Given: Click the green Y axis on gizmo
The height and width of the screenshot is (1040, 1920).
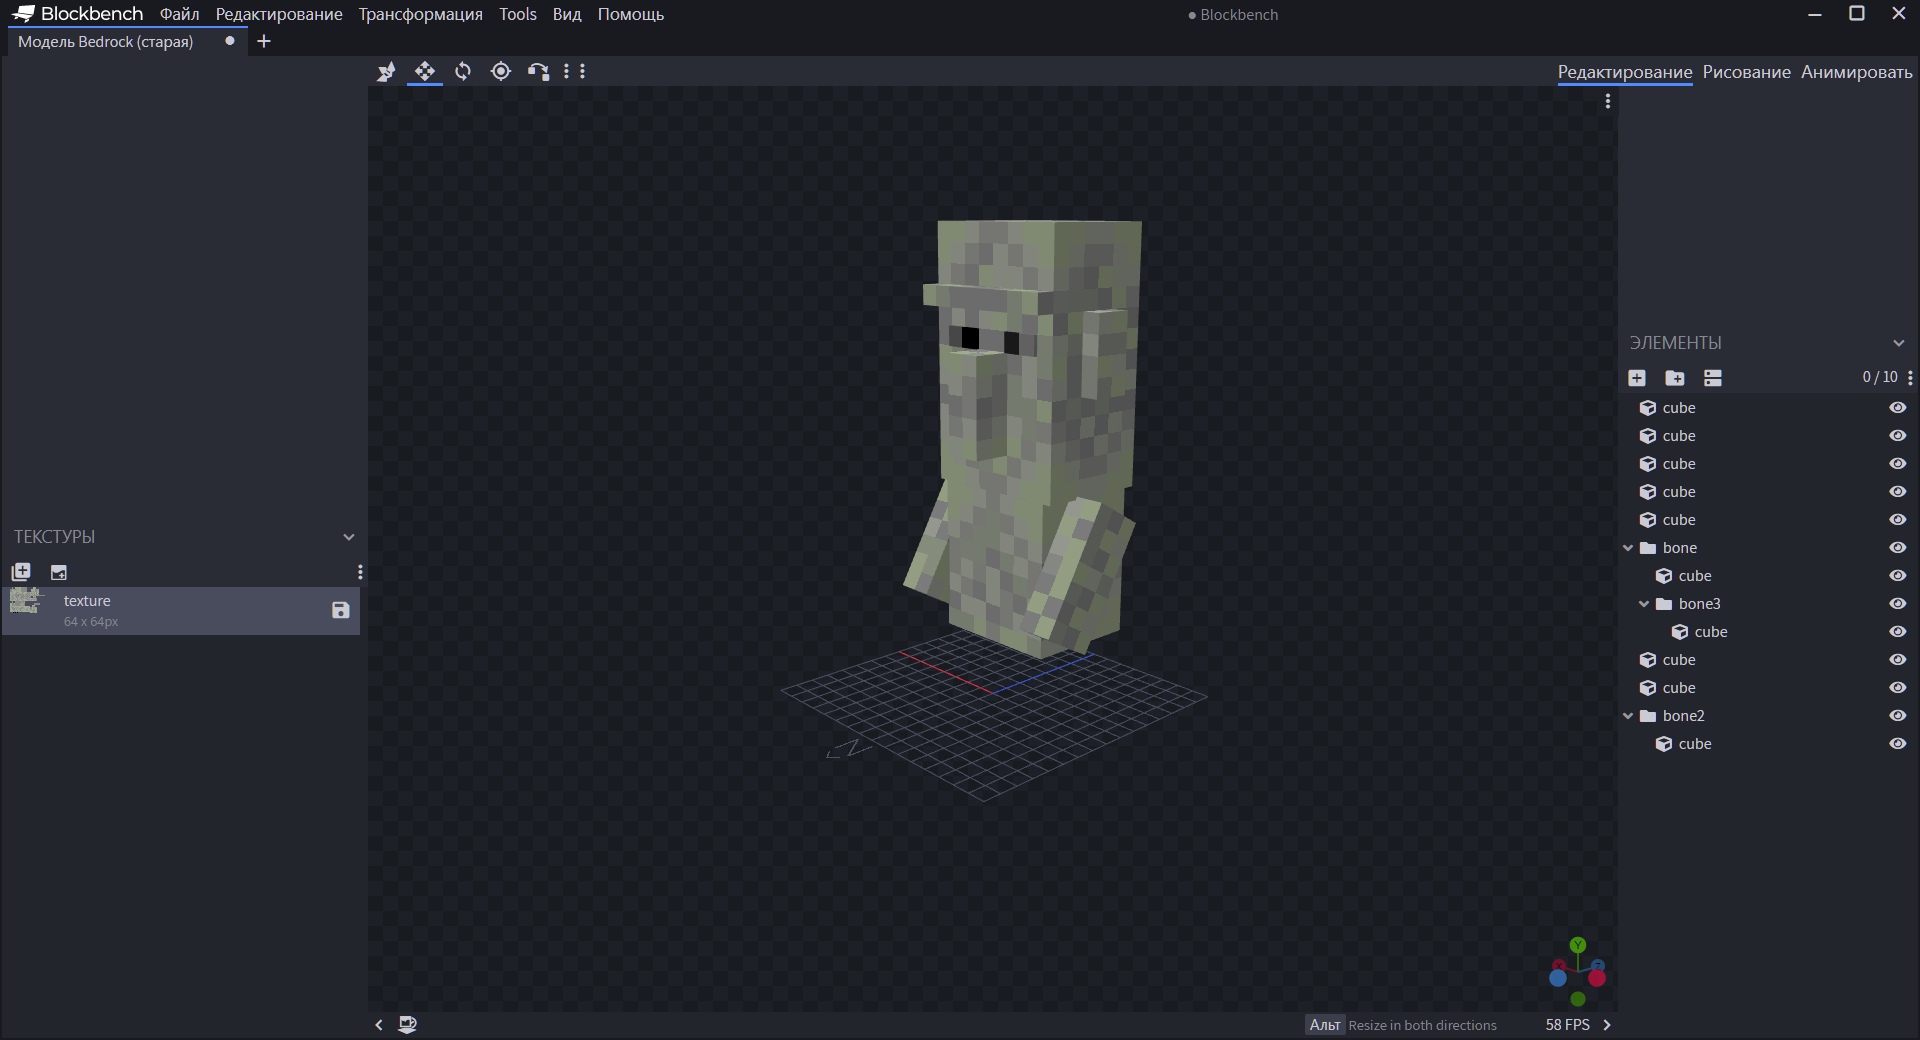Looking at the screenshot, I should pyautogui.click(x=1578, y=945).
